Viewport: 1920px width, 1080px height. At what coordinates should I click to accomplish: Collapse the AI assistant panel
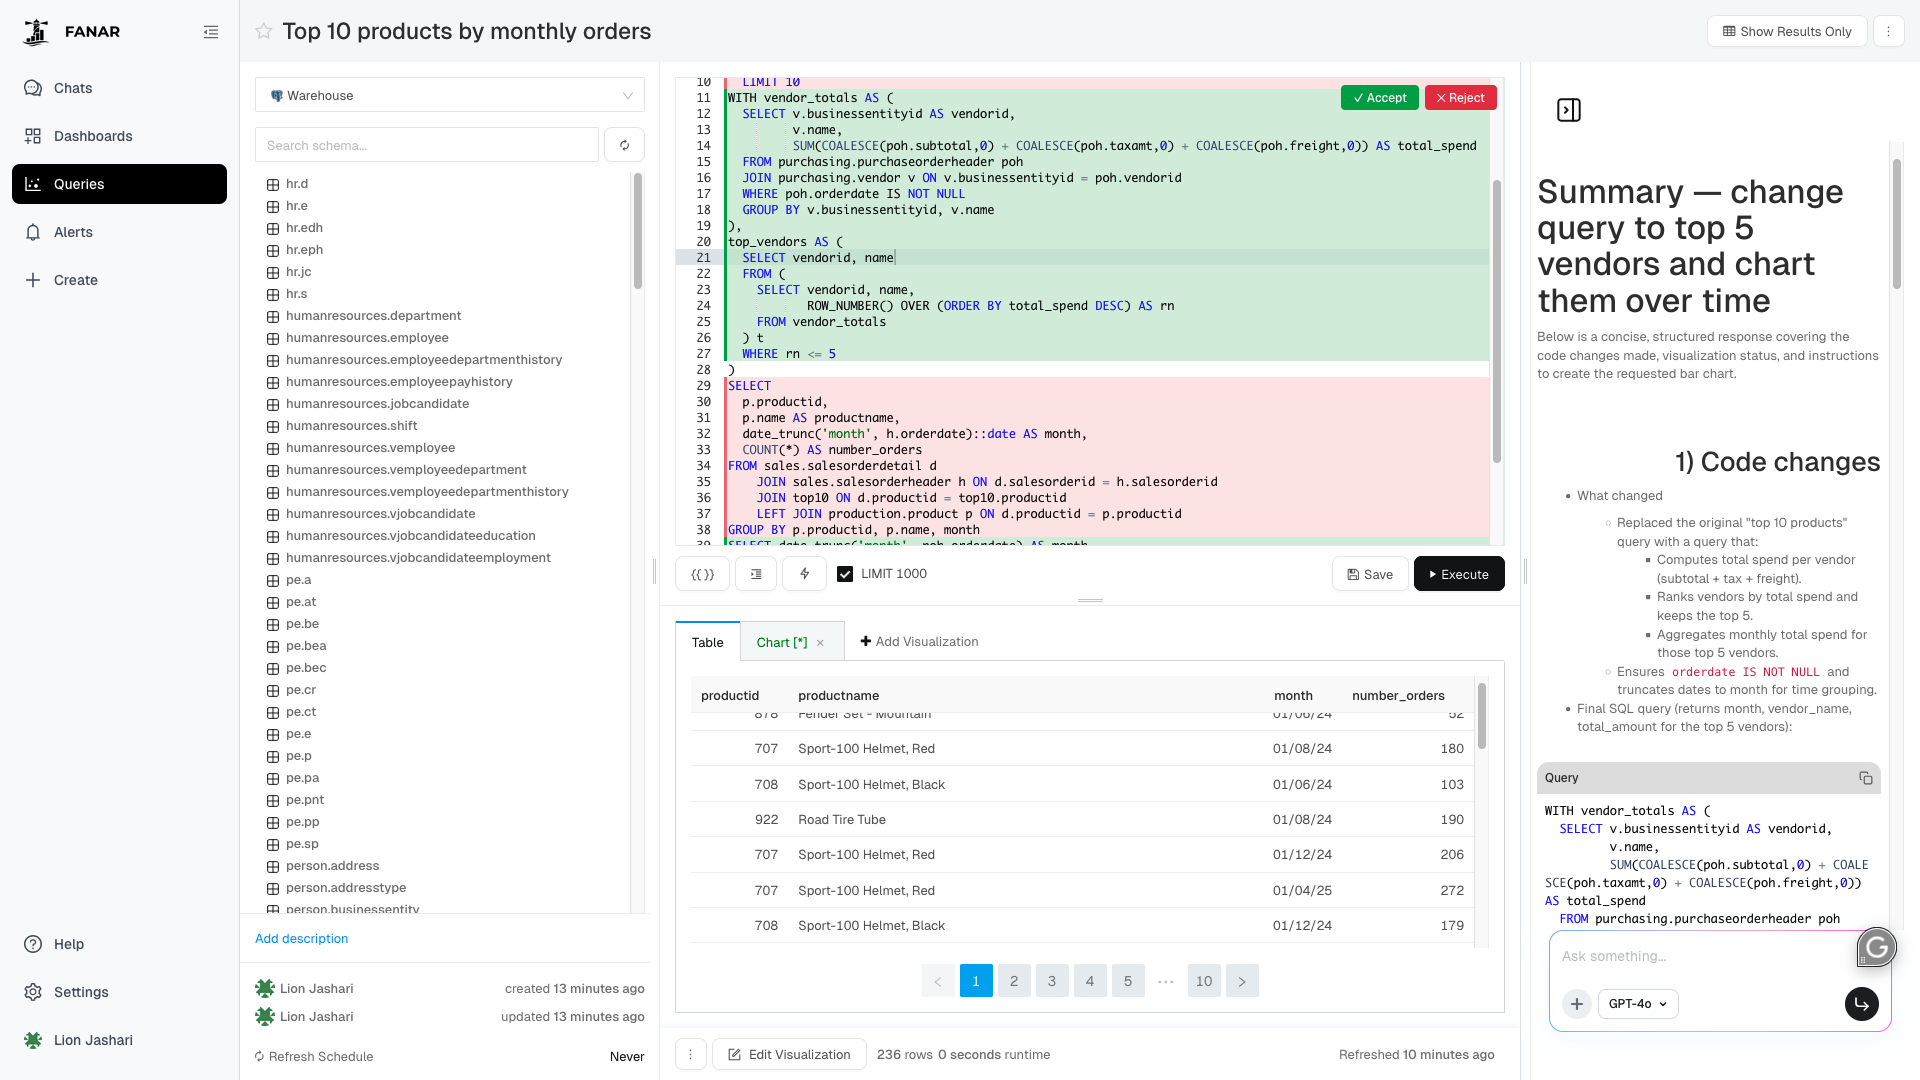(x=1569, y=110)
